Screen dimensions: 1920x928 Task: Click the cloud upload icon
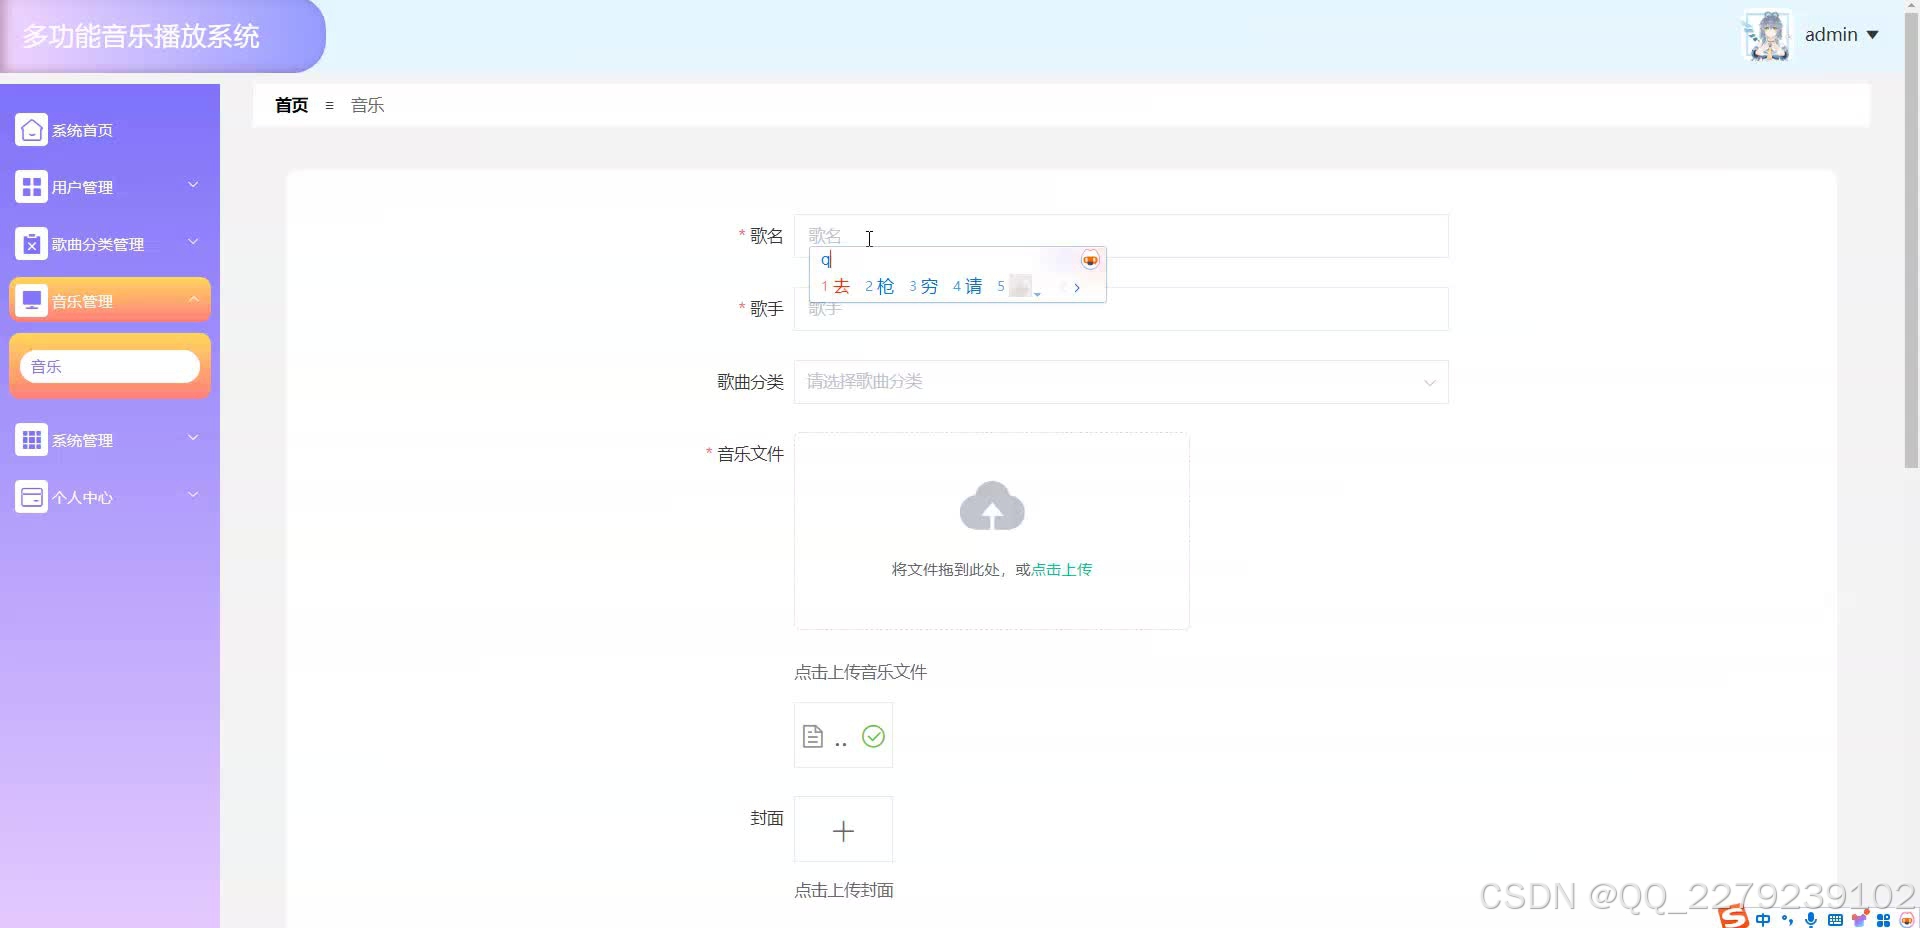coord(992,506)
